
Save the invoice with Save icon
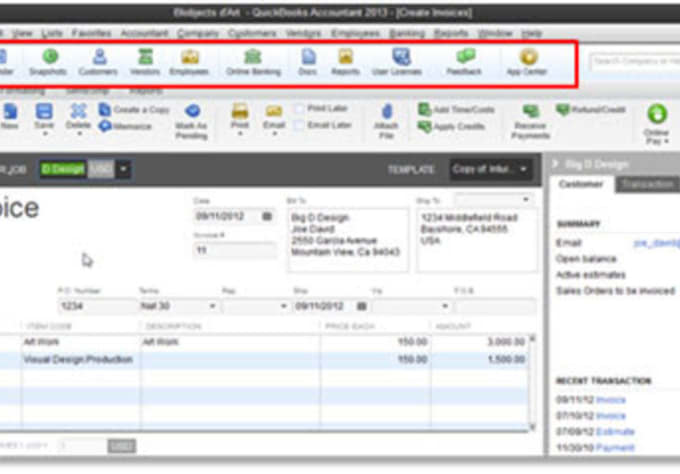point(44,115)
